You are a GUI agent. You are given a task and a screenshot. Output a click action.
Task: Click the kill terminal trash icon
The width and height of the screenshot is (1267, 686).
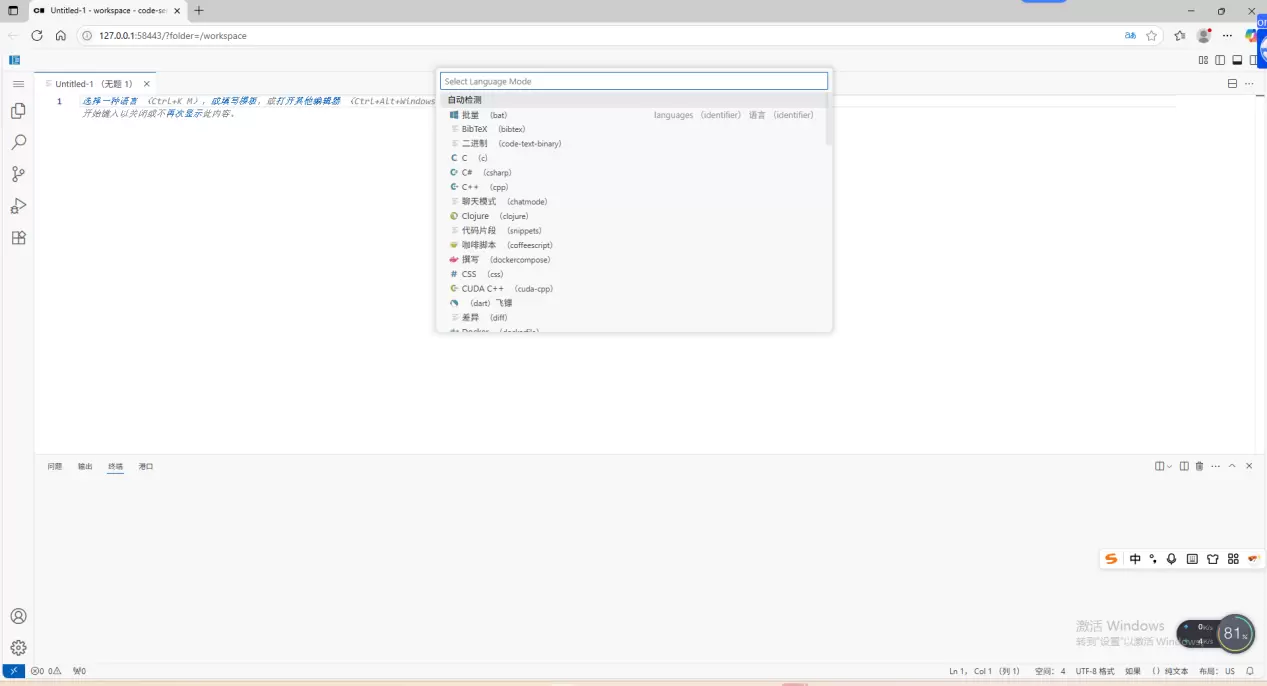pos(1199,466)
